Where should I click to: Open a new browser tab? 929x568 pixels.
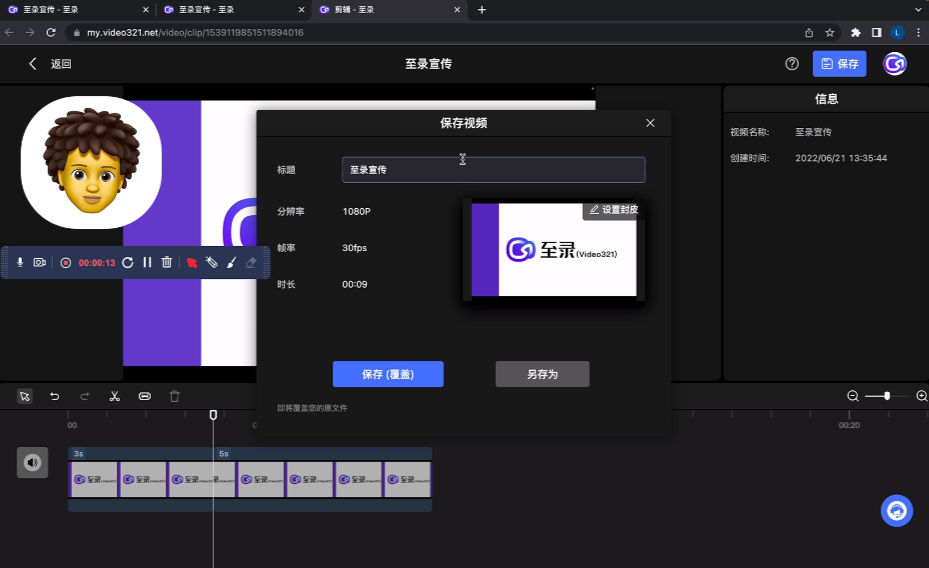pyautogui.click(x=482, y=9)
